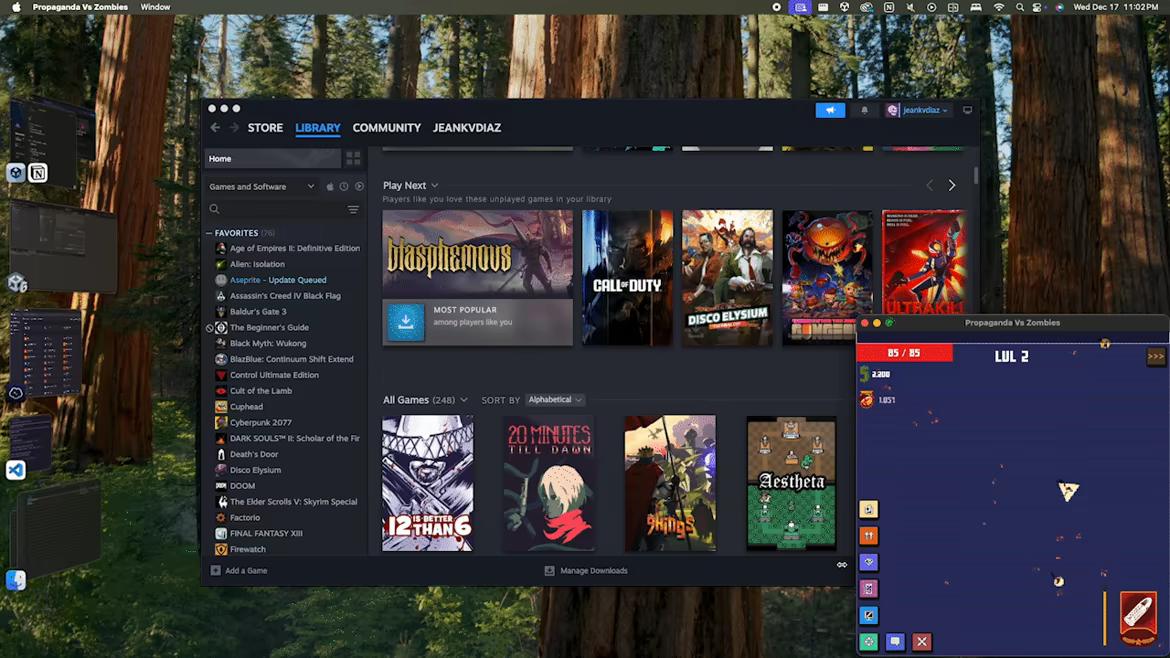Open Wi-Fi status menu in menu bar
The height and width of the screenshot is (658, 1170).
point(998,7)
